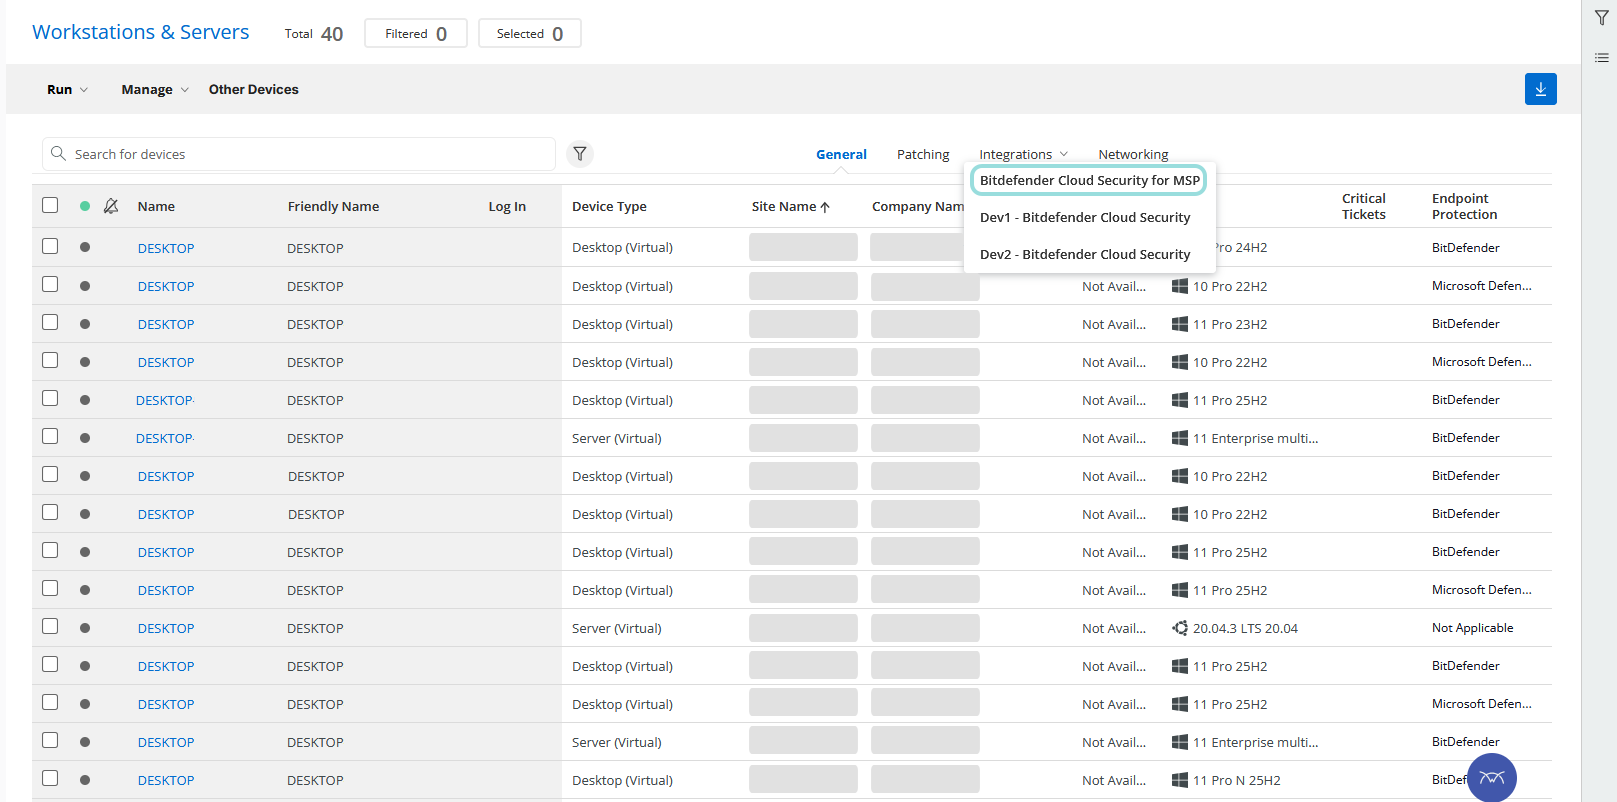The image size is (1617, 802).
Task: Expand the Run dropdown
Action: 67,89
